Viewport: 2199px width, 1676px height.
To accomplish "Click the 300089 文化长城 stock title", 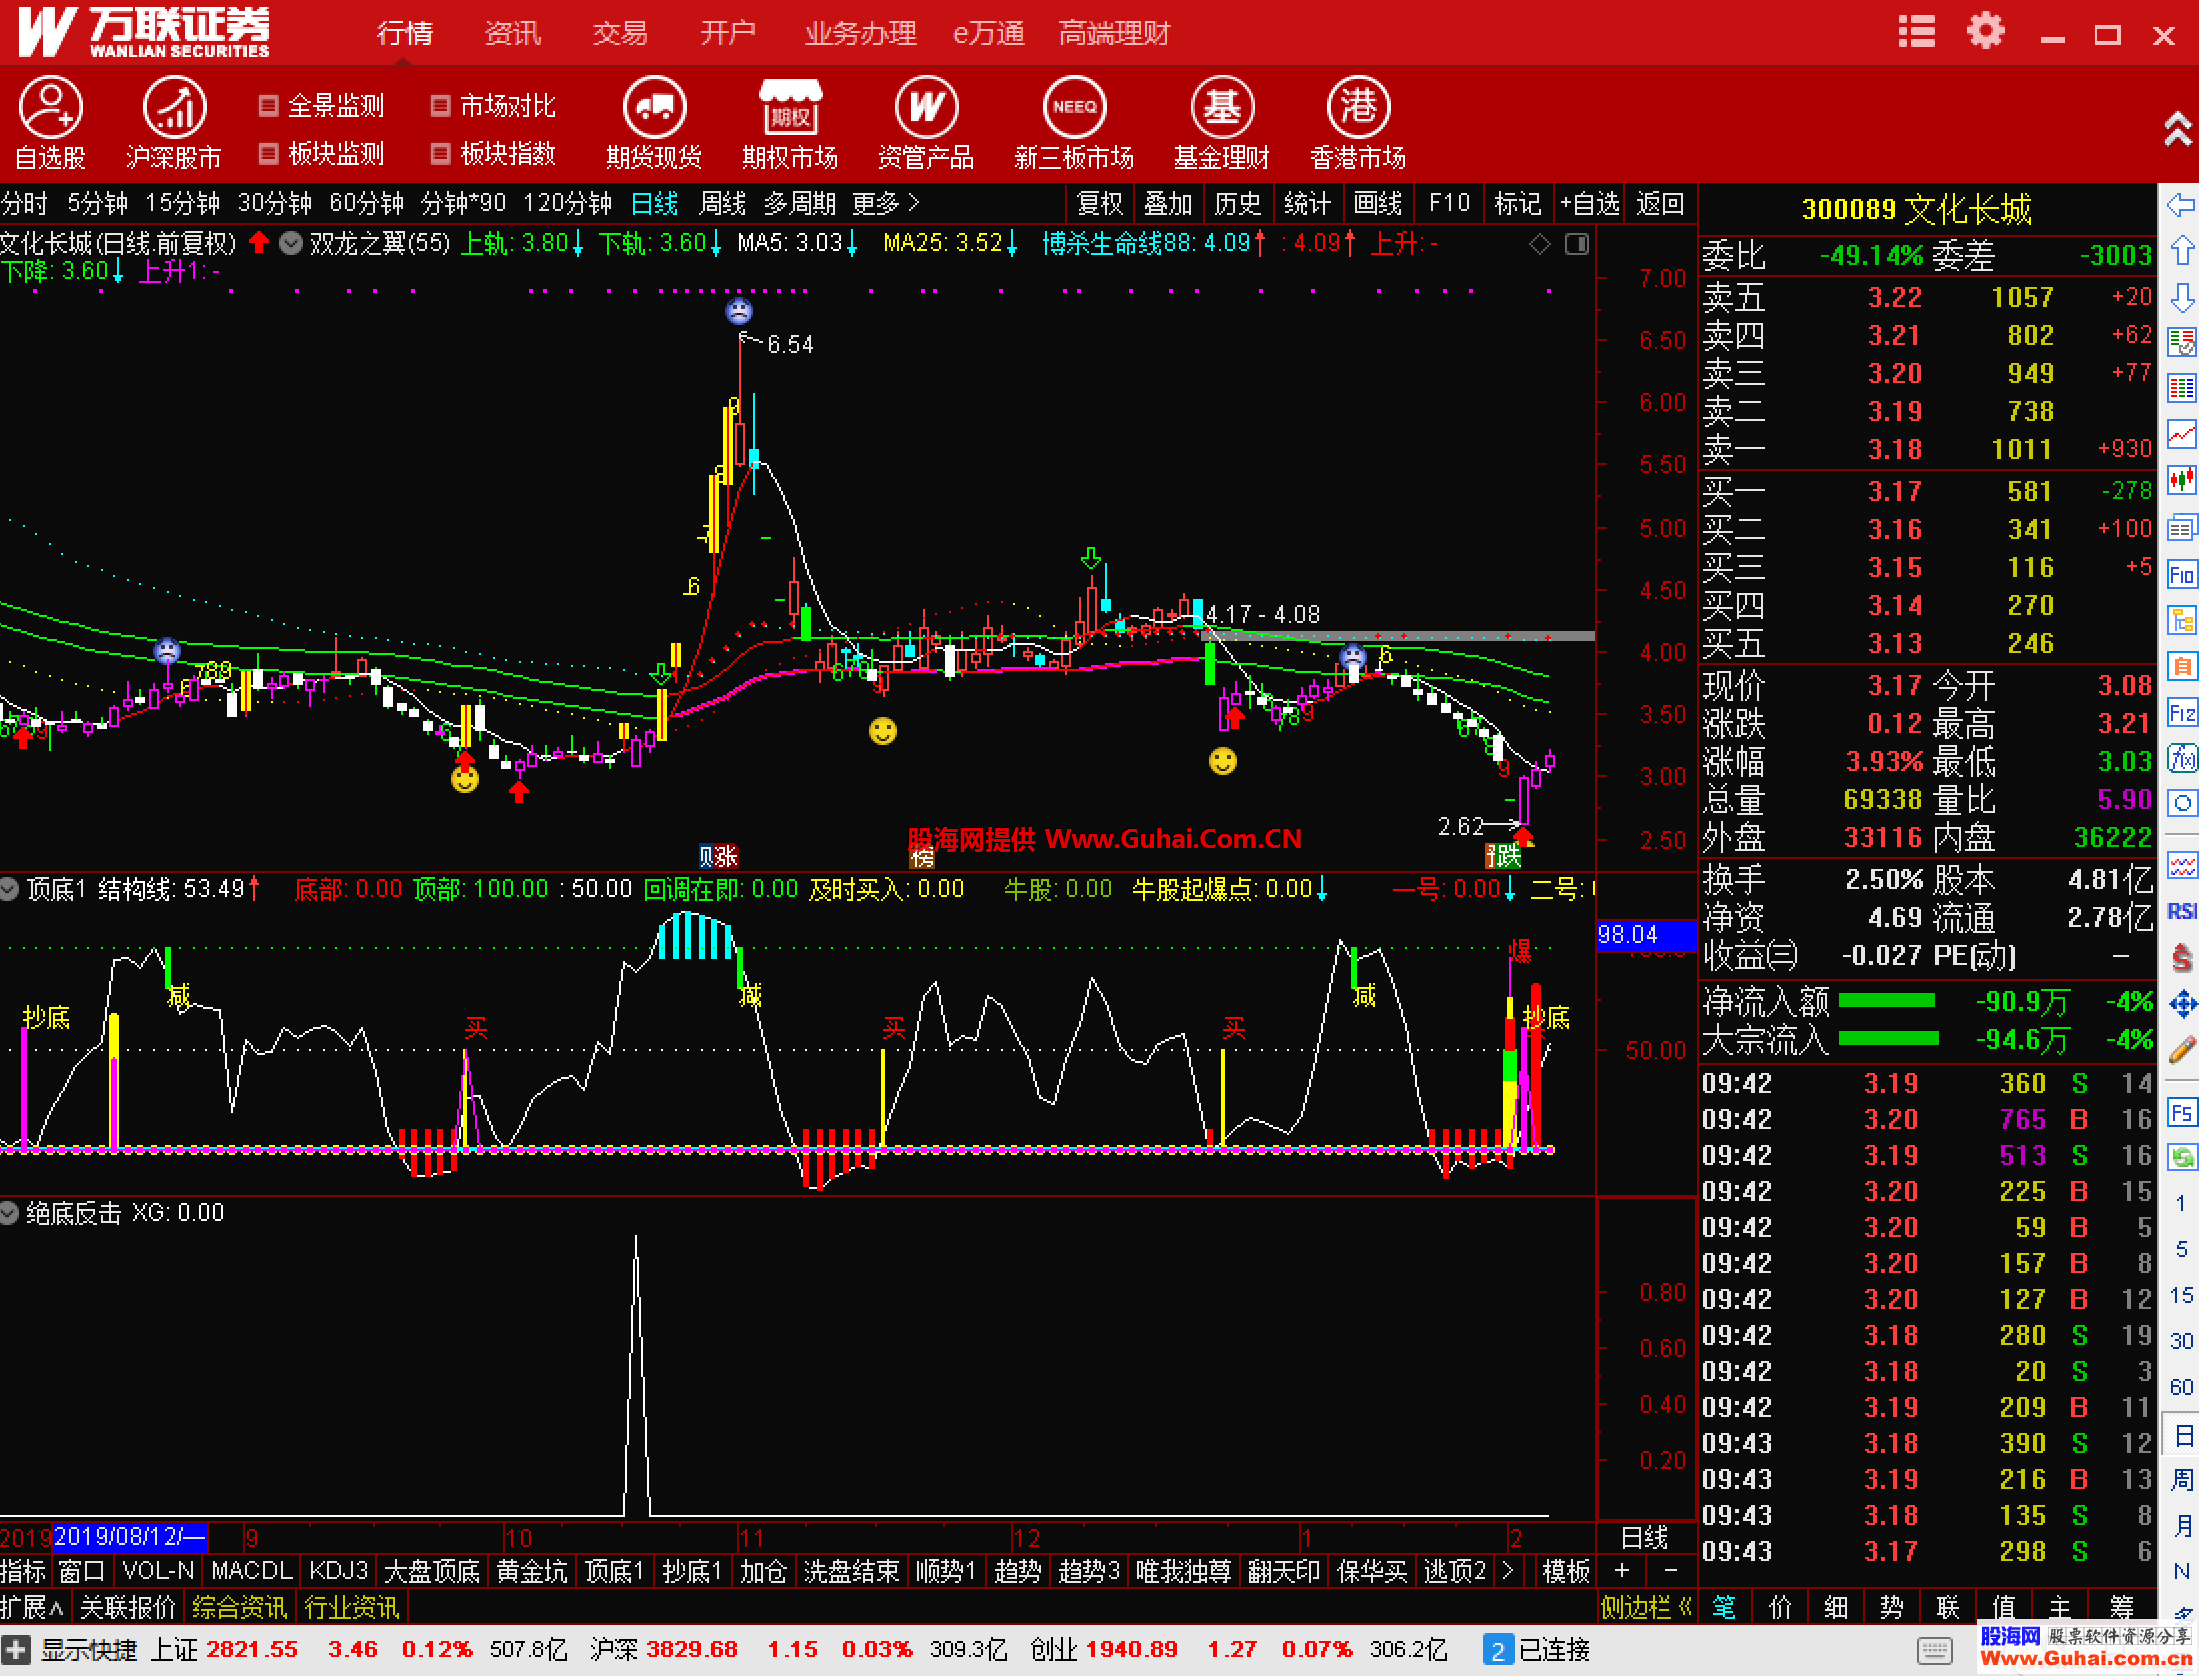I will click(1916, 209).
